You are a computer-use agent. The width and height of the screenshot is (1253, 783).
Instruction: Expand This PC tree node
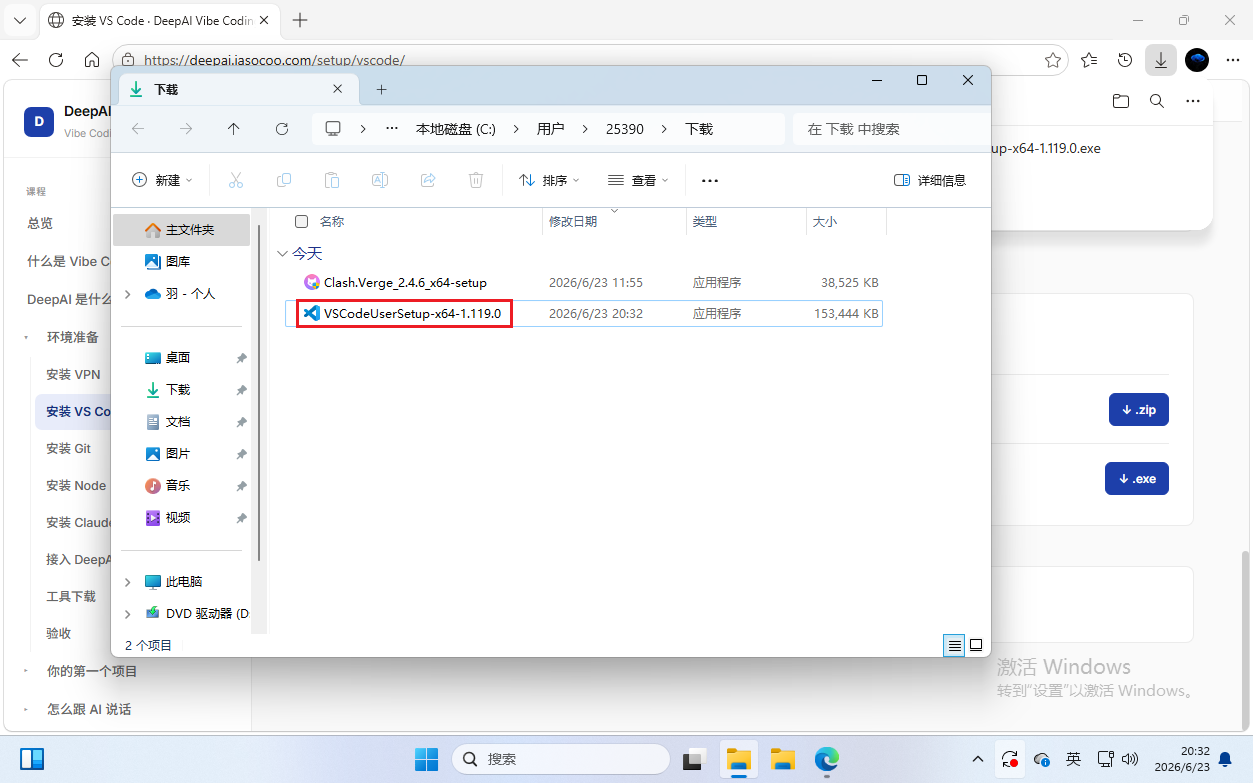coord(127,581)
